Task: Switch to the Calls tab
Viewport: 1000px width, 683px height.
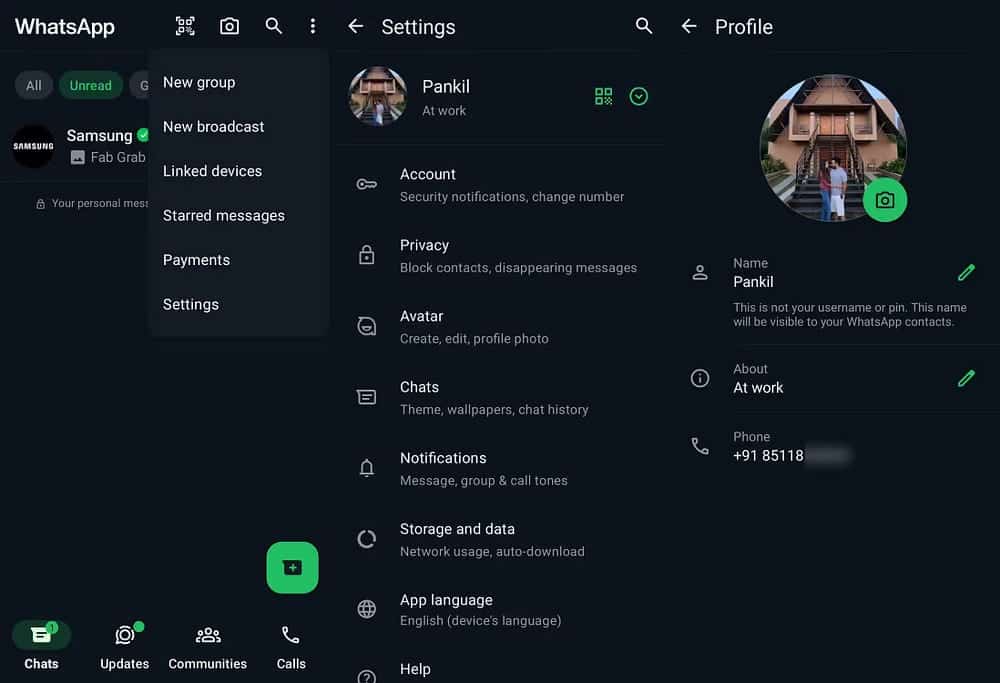Action: pyautogui.click(x=291, y=645)
